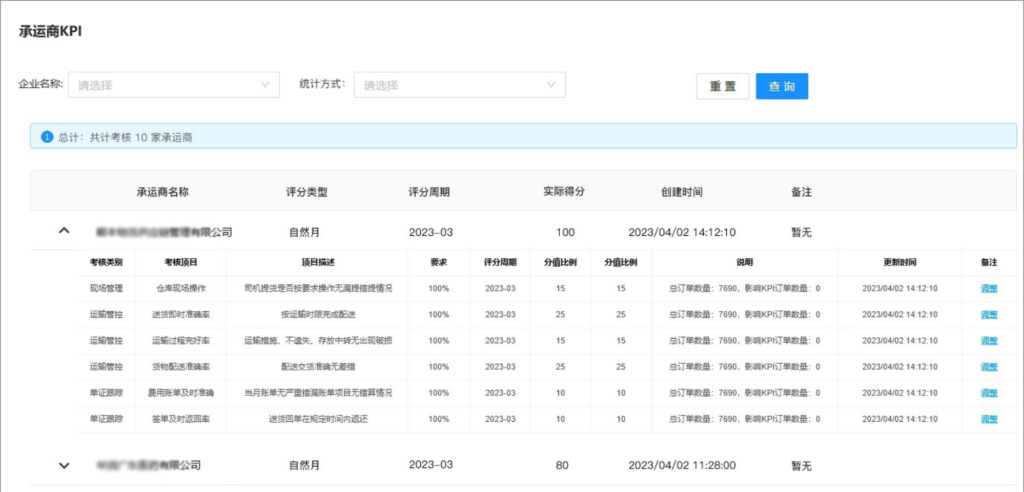Click the blue info icon beside 总计
This screenshot has width=1024, height=492.
(46, 137)
